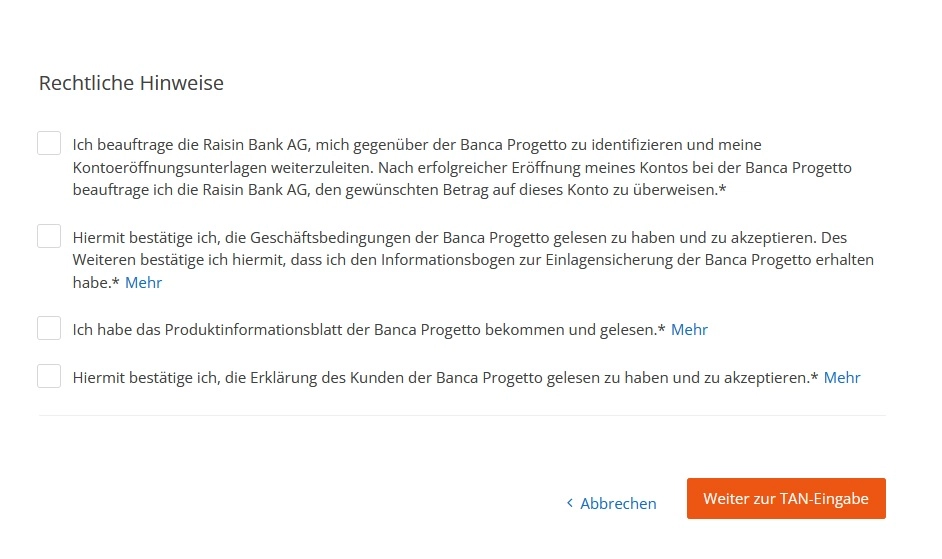Click the back chevron beside Abbrechen
This screenshot has width=942, height=559.
point(570,503)
